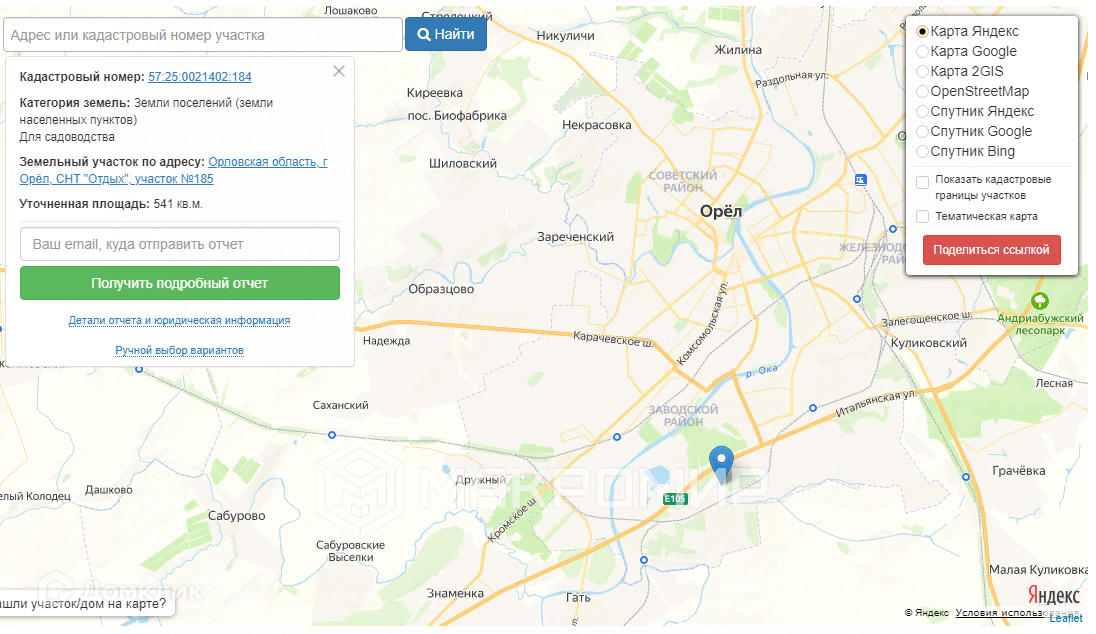Select the Карта 2GIS radio option
Viewport: 1096px width, 634px height.
922,72
